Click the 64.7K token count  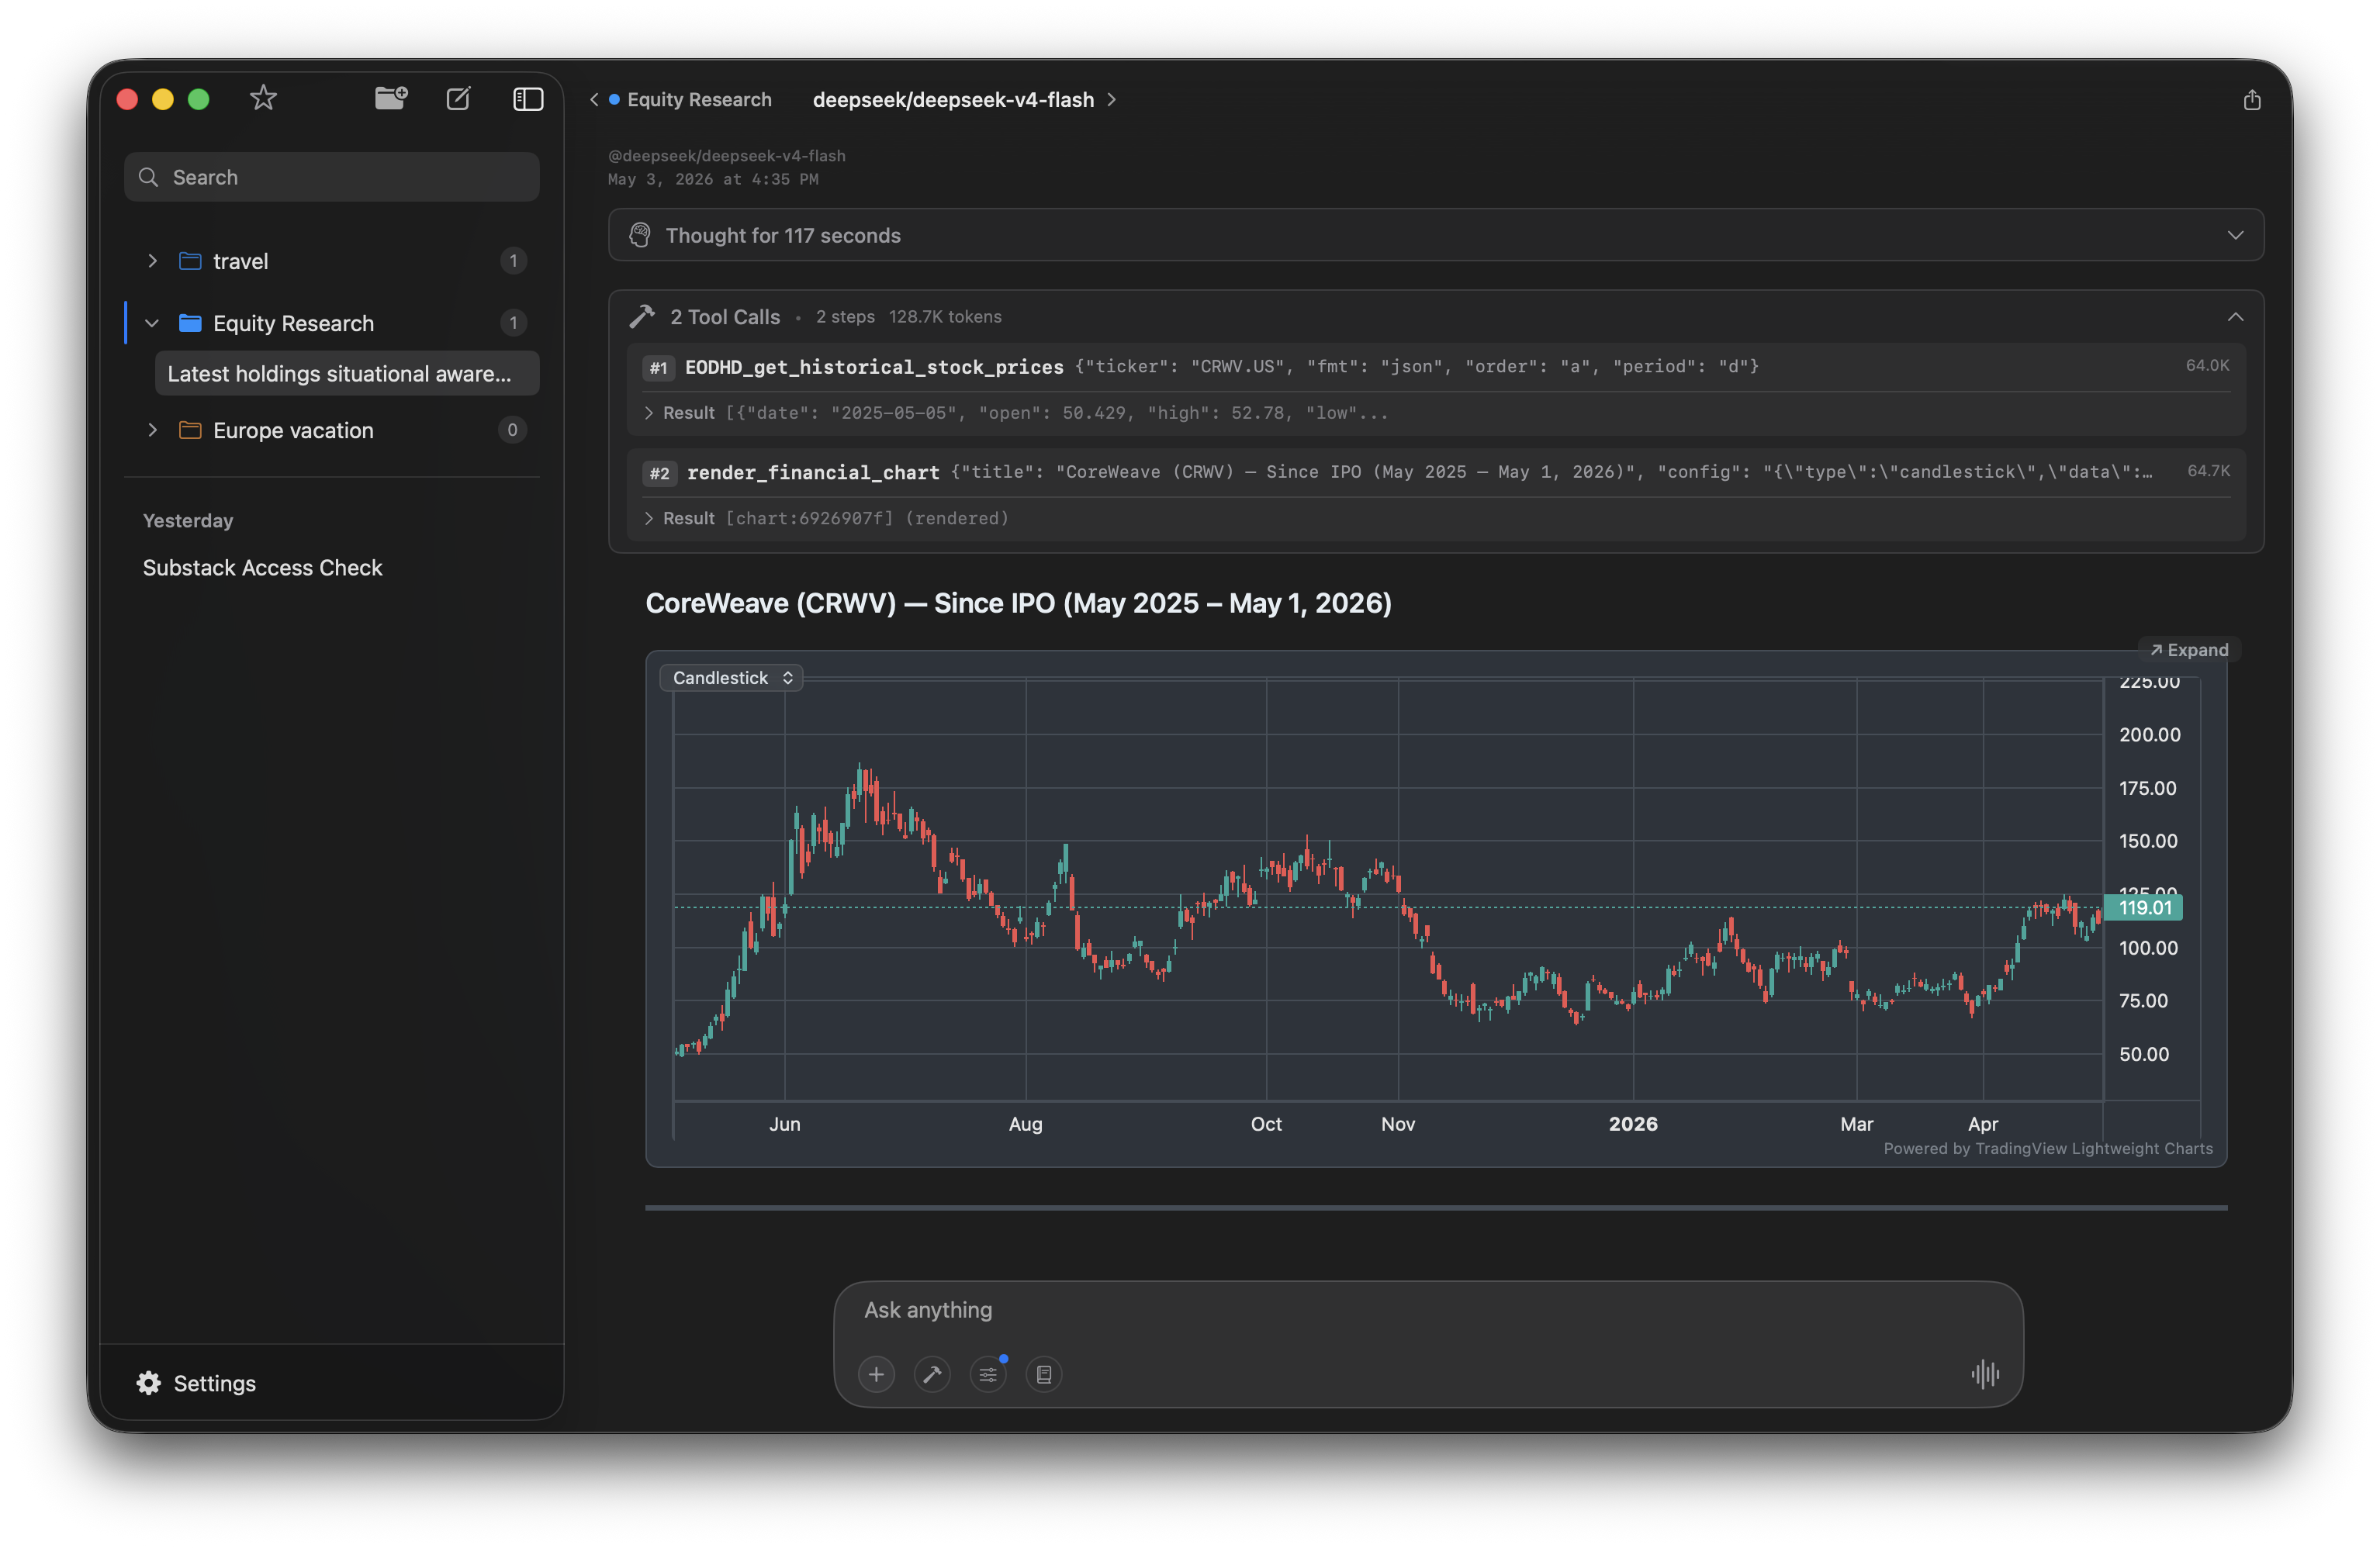[2208, 470]
